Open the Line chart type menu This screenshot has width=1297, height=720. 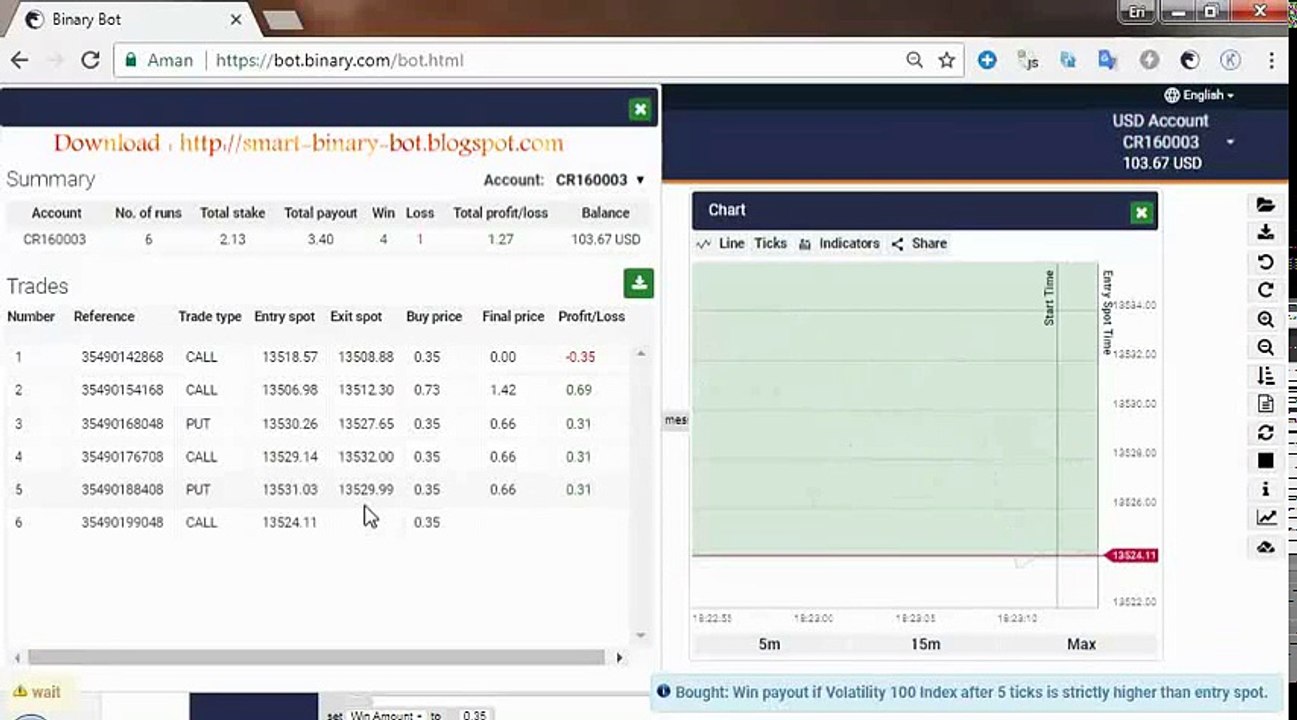(721, 243)
